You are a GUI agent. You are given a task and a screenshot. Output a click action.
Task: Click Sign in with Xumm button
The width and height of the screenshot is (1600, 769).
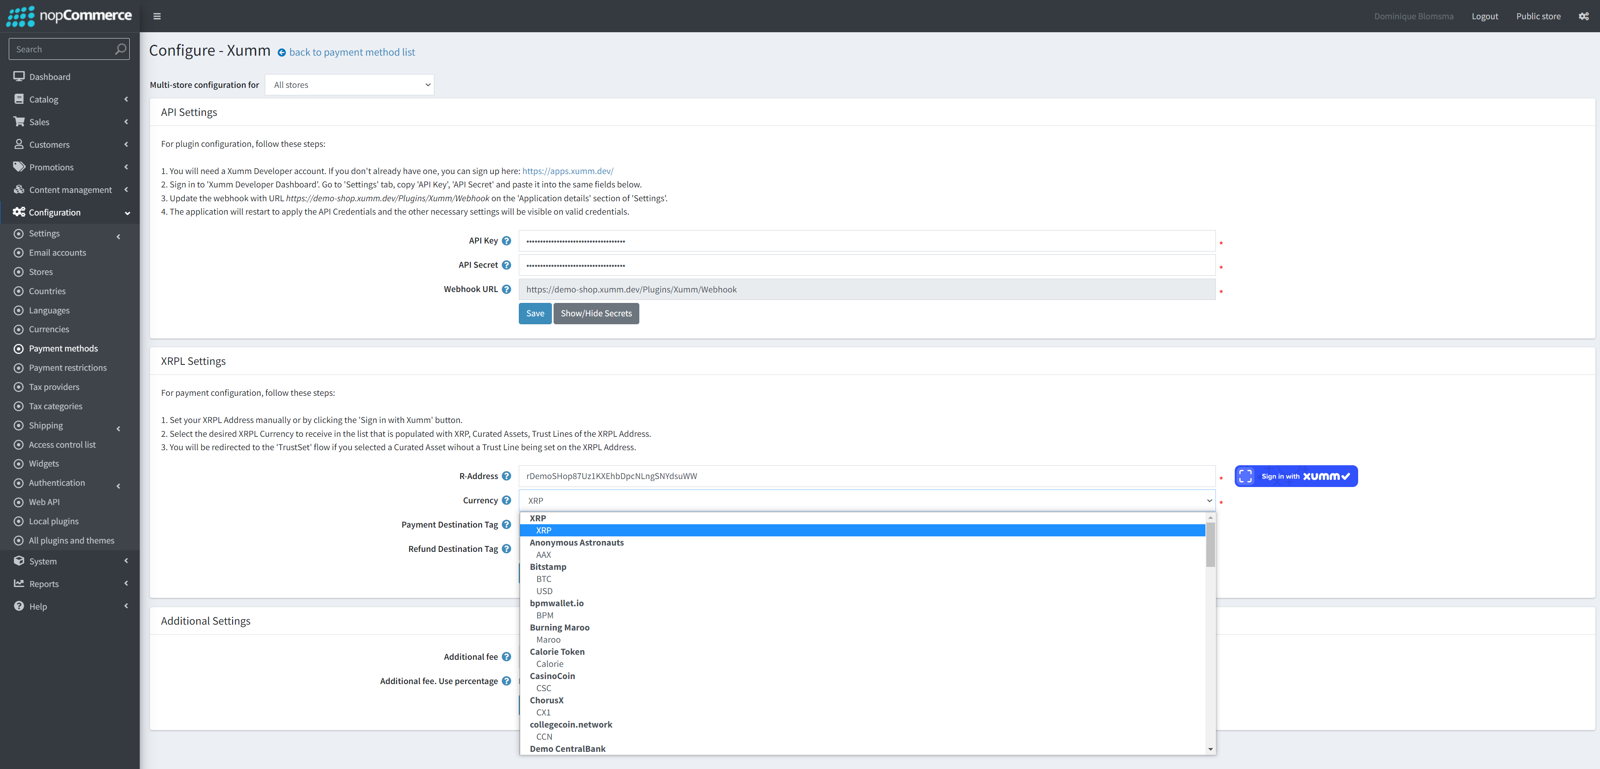coord(1296,476)
